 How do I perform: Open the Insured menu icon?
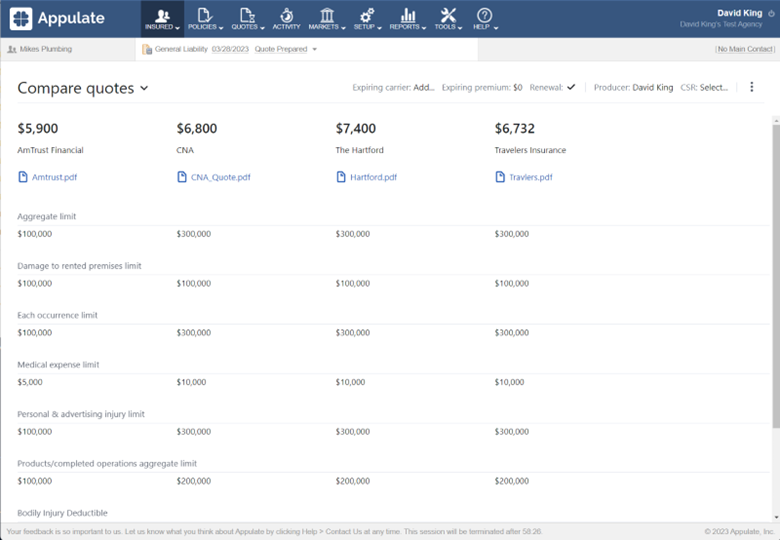coord(162,15)
